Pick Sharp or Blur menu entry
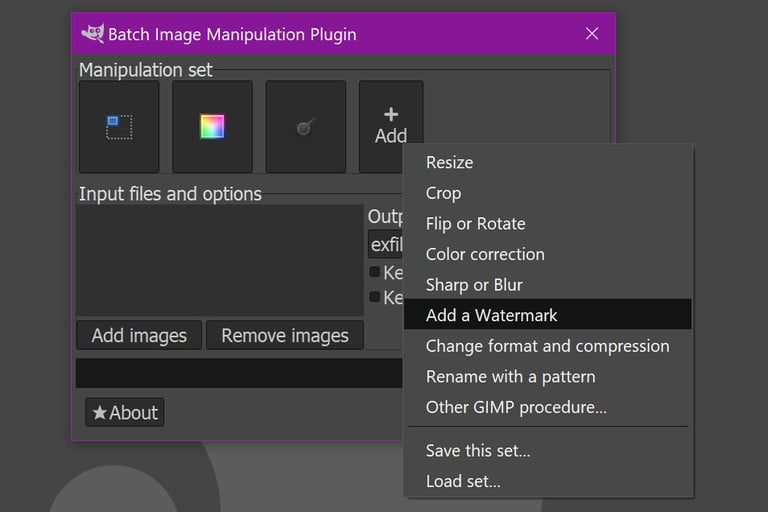 tap(548, 285)
